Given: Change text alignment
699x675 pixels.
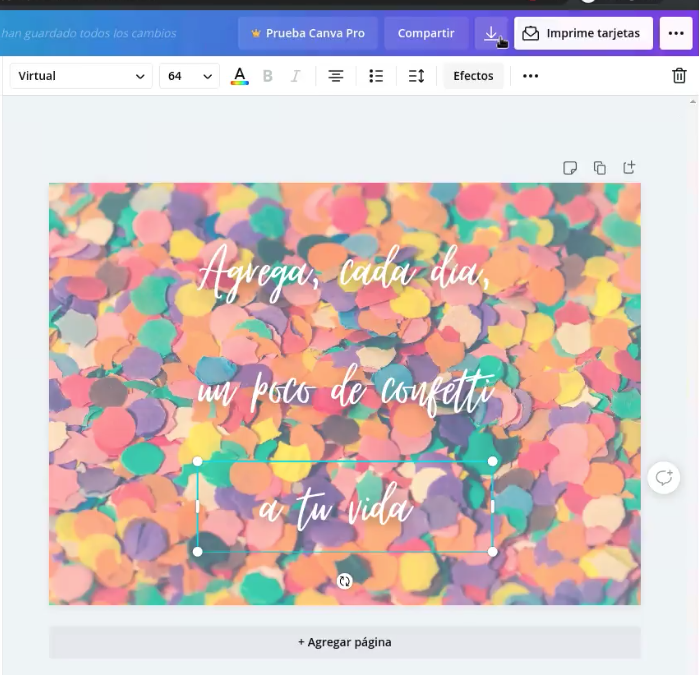Looking at the screenshot, I should 336,76.
